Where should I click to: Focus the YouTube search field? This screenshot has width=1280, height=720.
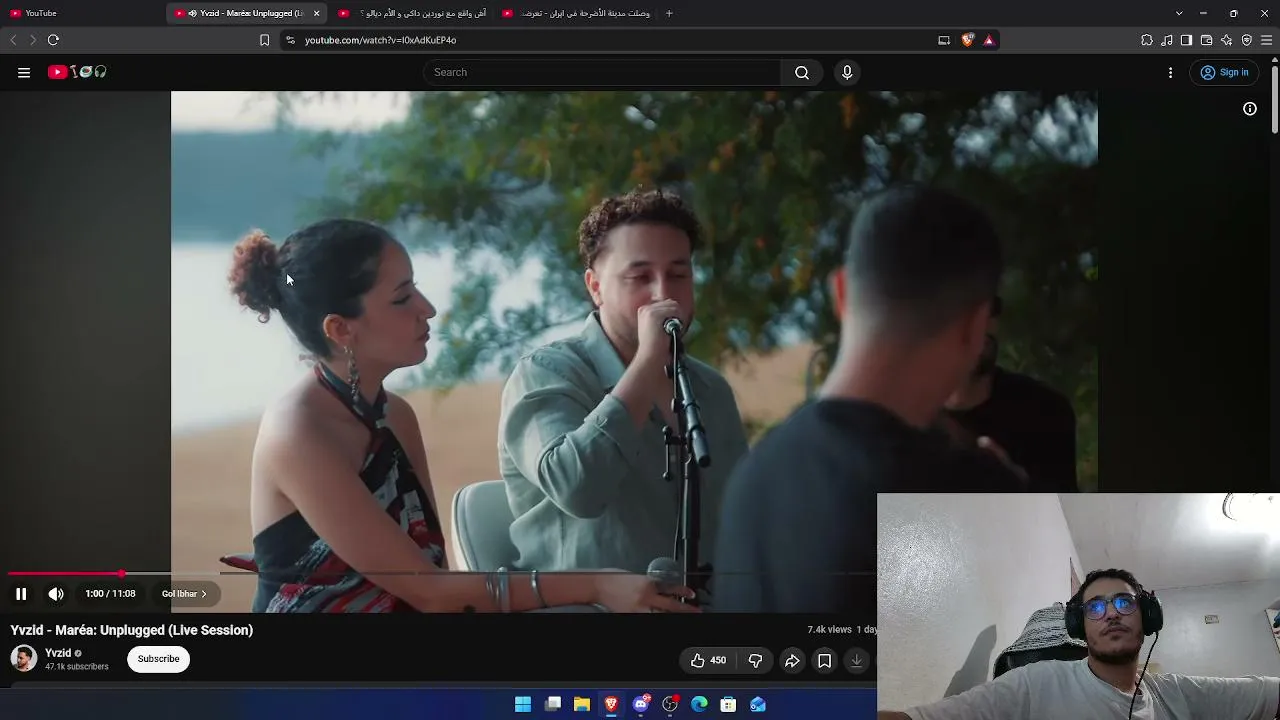[x=603, y=72]
